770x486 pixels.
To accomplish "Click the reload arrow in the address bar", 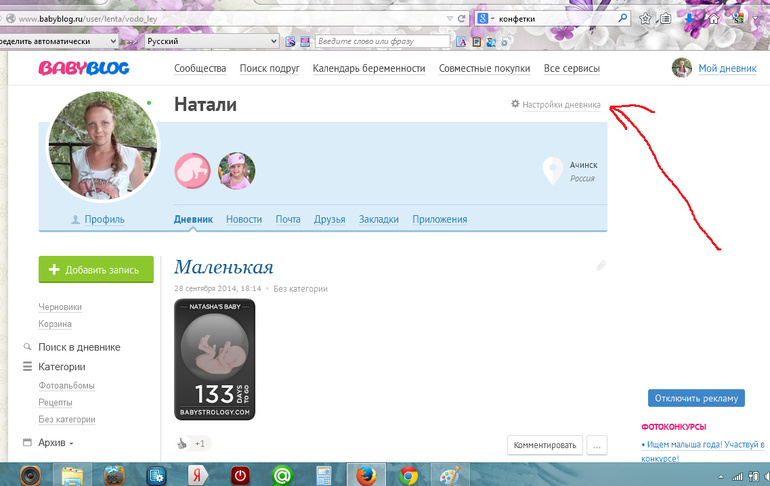I will click(460, 18).
